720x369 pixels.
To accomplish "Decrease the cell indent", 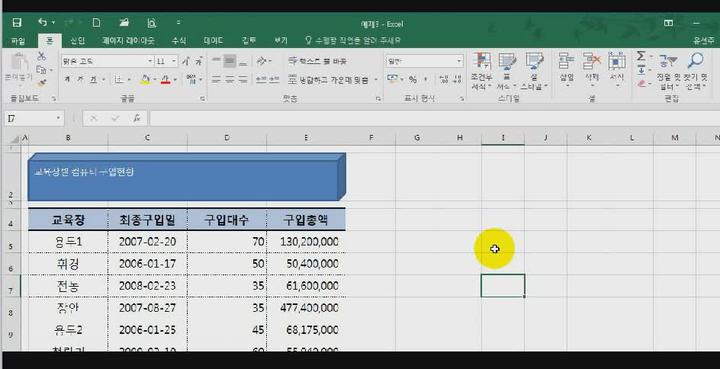I will (262, 80).
